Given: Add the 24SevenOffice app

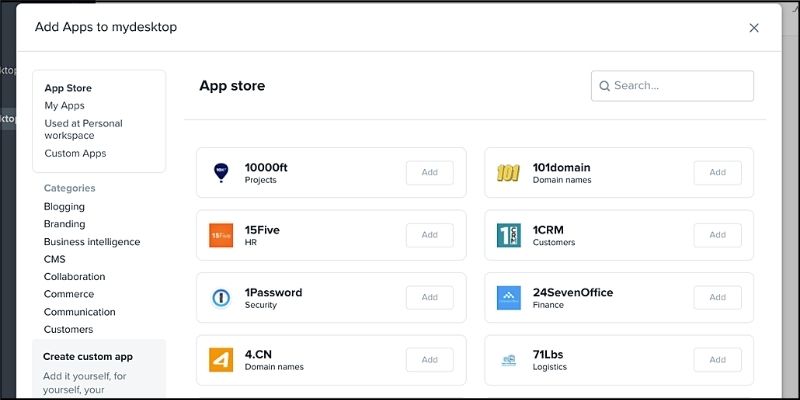Looking at the screenshot, I should (x=717, y=297).
